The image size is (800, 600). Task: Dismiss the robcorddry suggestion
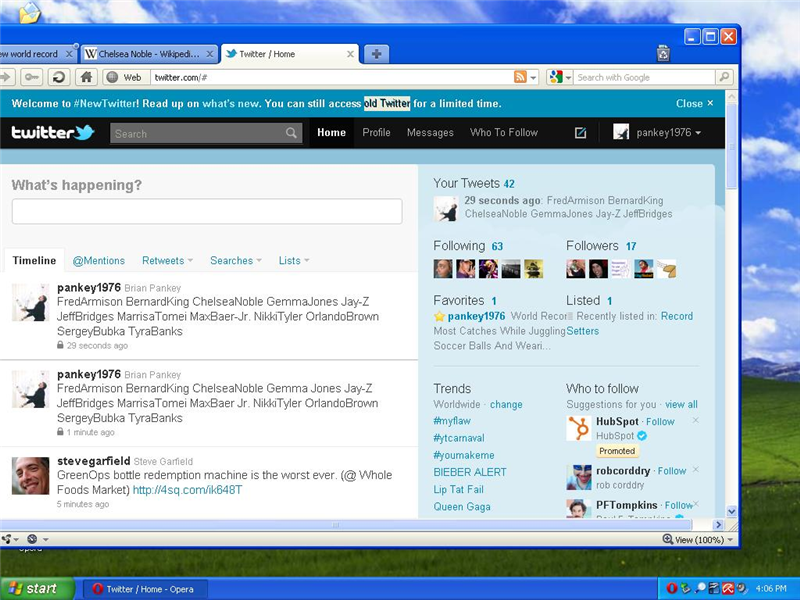695,469
